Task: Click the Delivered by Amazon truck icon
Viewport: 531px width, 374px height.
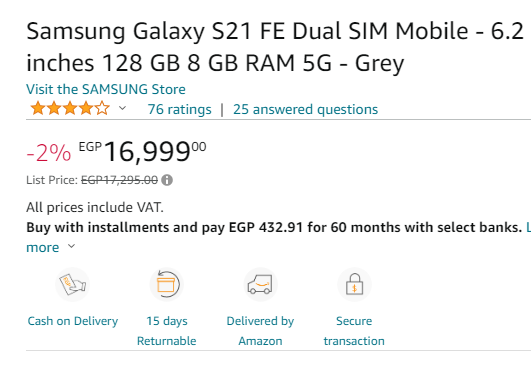Action: click(x=260, y=285)
